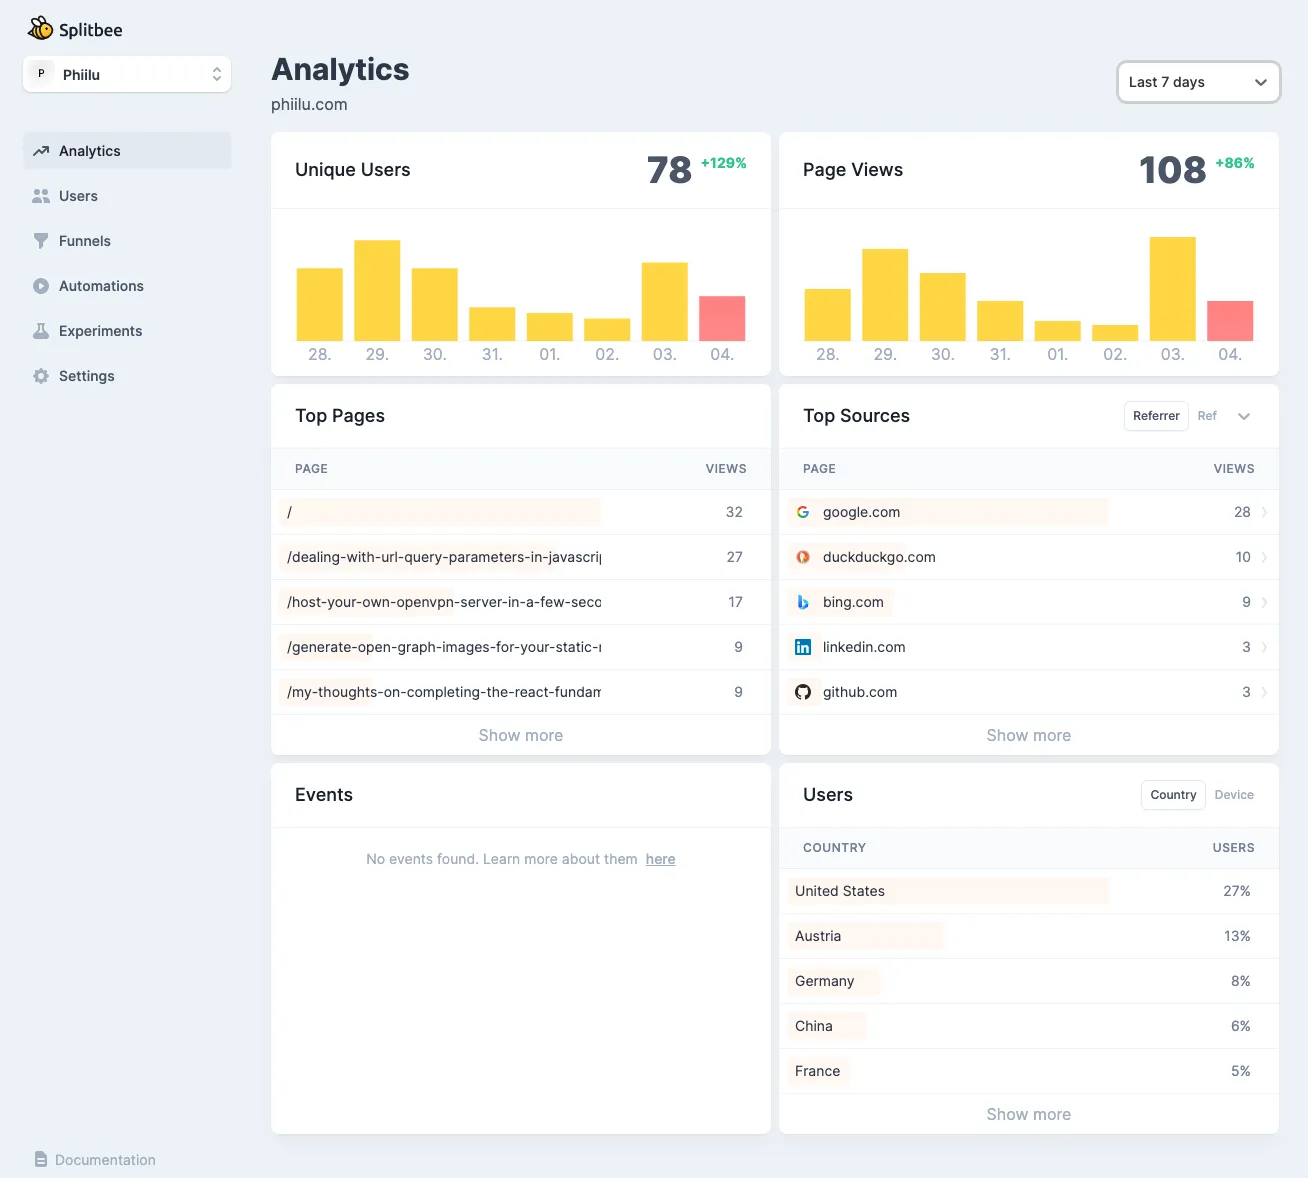Open the Philu project selector dropdown
The image size is (1308, 1178).
click(x=127, y=74)
